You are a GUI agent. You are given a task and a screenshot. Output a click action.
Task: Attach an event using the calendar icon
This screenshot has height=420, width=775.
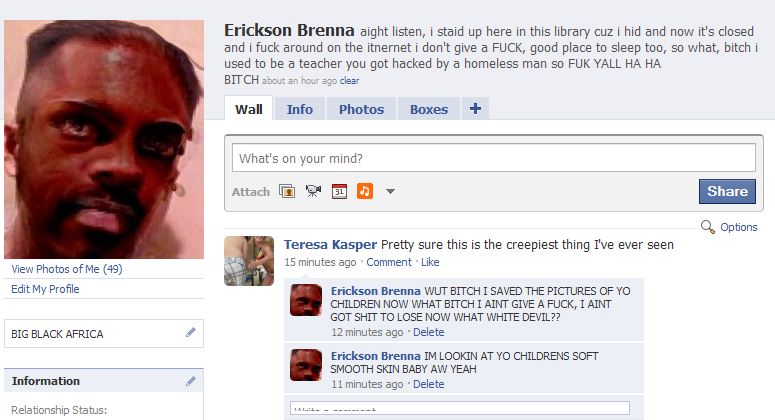point(339,191)
